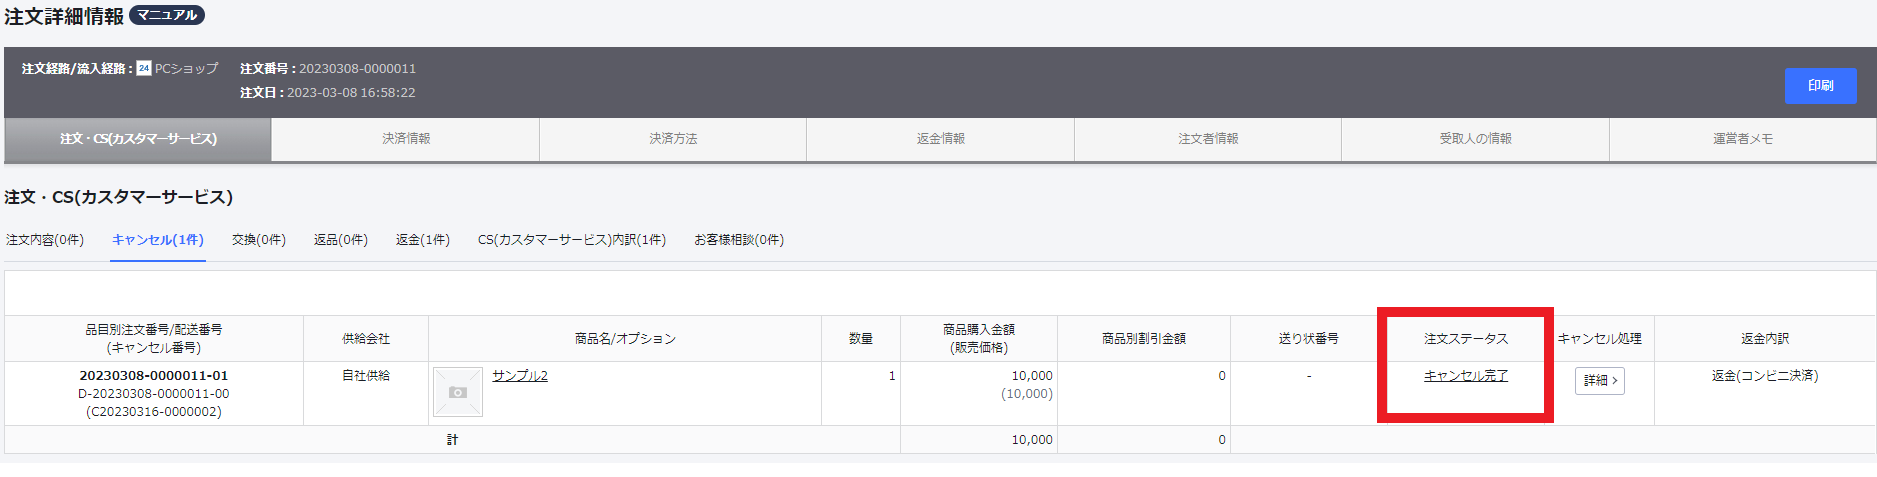Select the 注文・CS(カスタマーサービス) main tab
Viewport: 1877px width, 477px height.
138,139
